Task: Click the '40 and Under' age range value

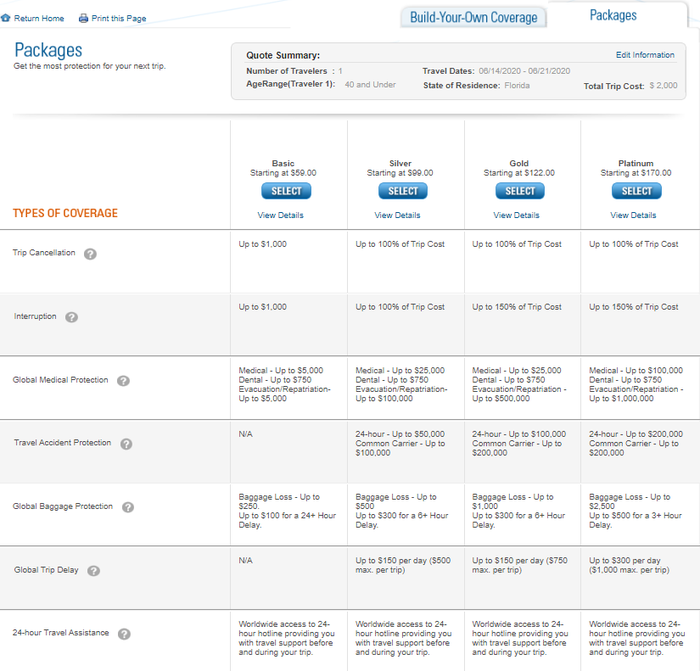Action: (370, 84)
